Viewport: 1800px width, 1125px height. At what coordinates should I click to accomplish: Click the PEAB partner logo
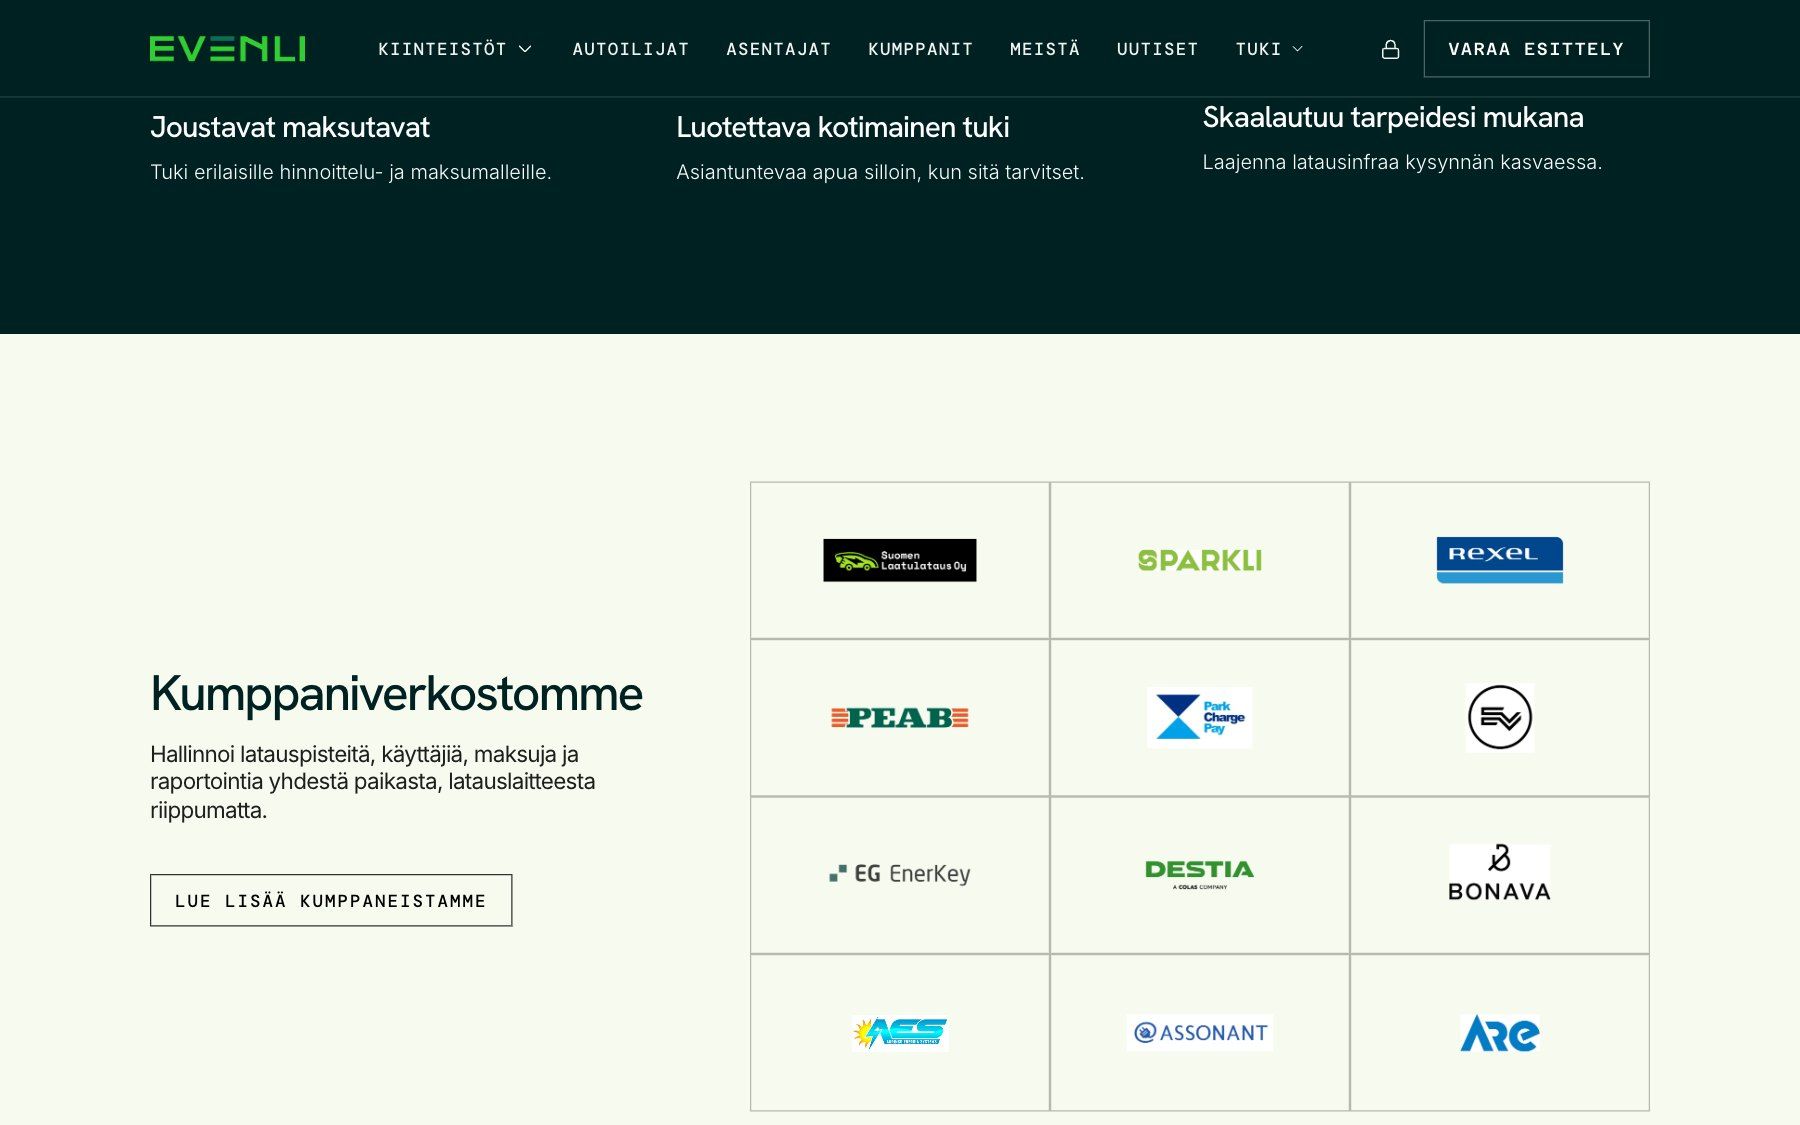[900, 718]
